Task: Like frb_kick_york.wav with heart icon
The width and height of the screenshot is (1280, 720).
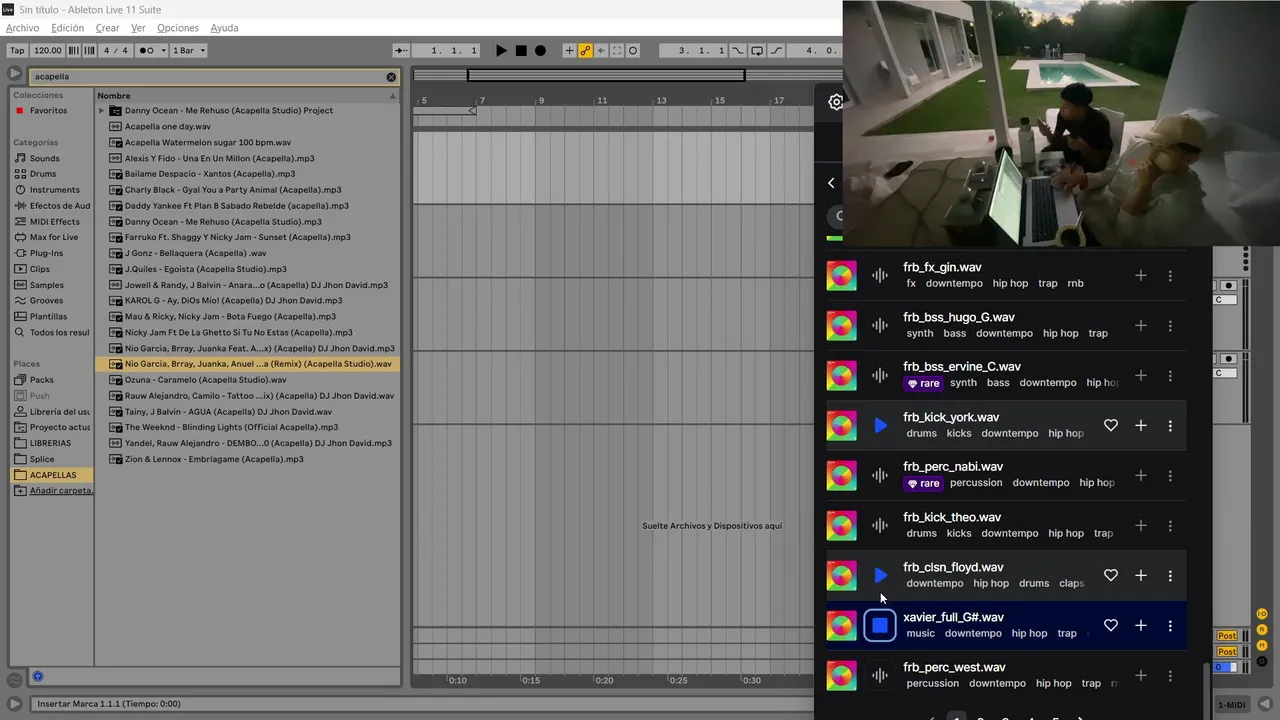Action: tap(1110, 426)
